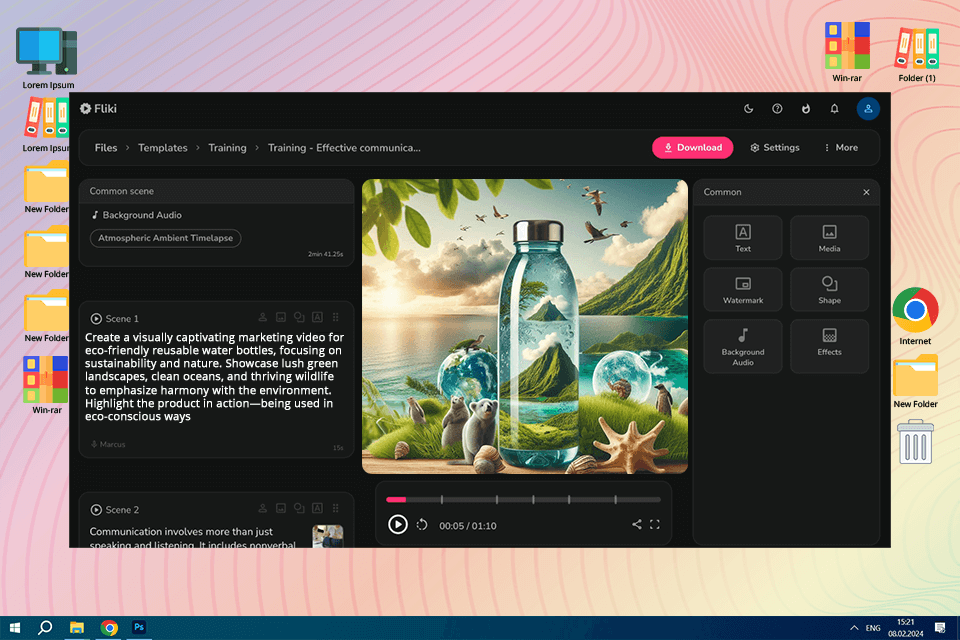960x640 pixels.
Task: Open the help question mark icon
Action: tap(777, 108)
